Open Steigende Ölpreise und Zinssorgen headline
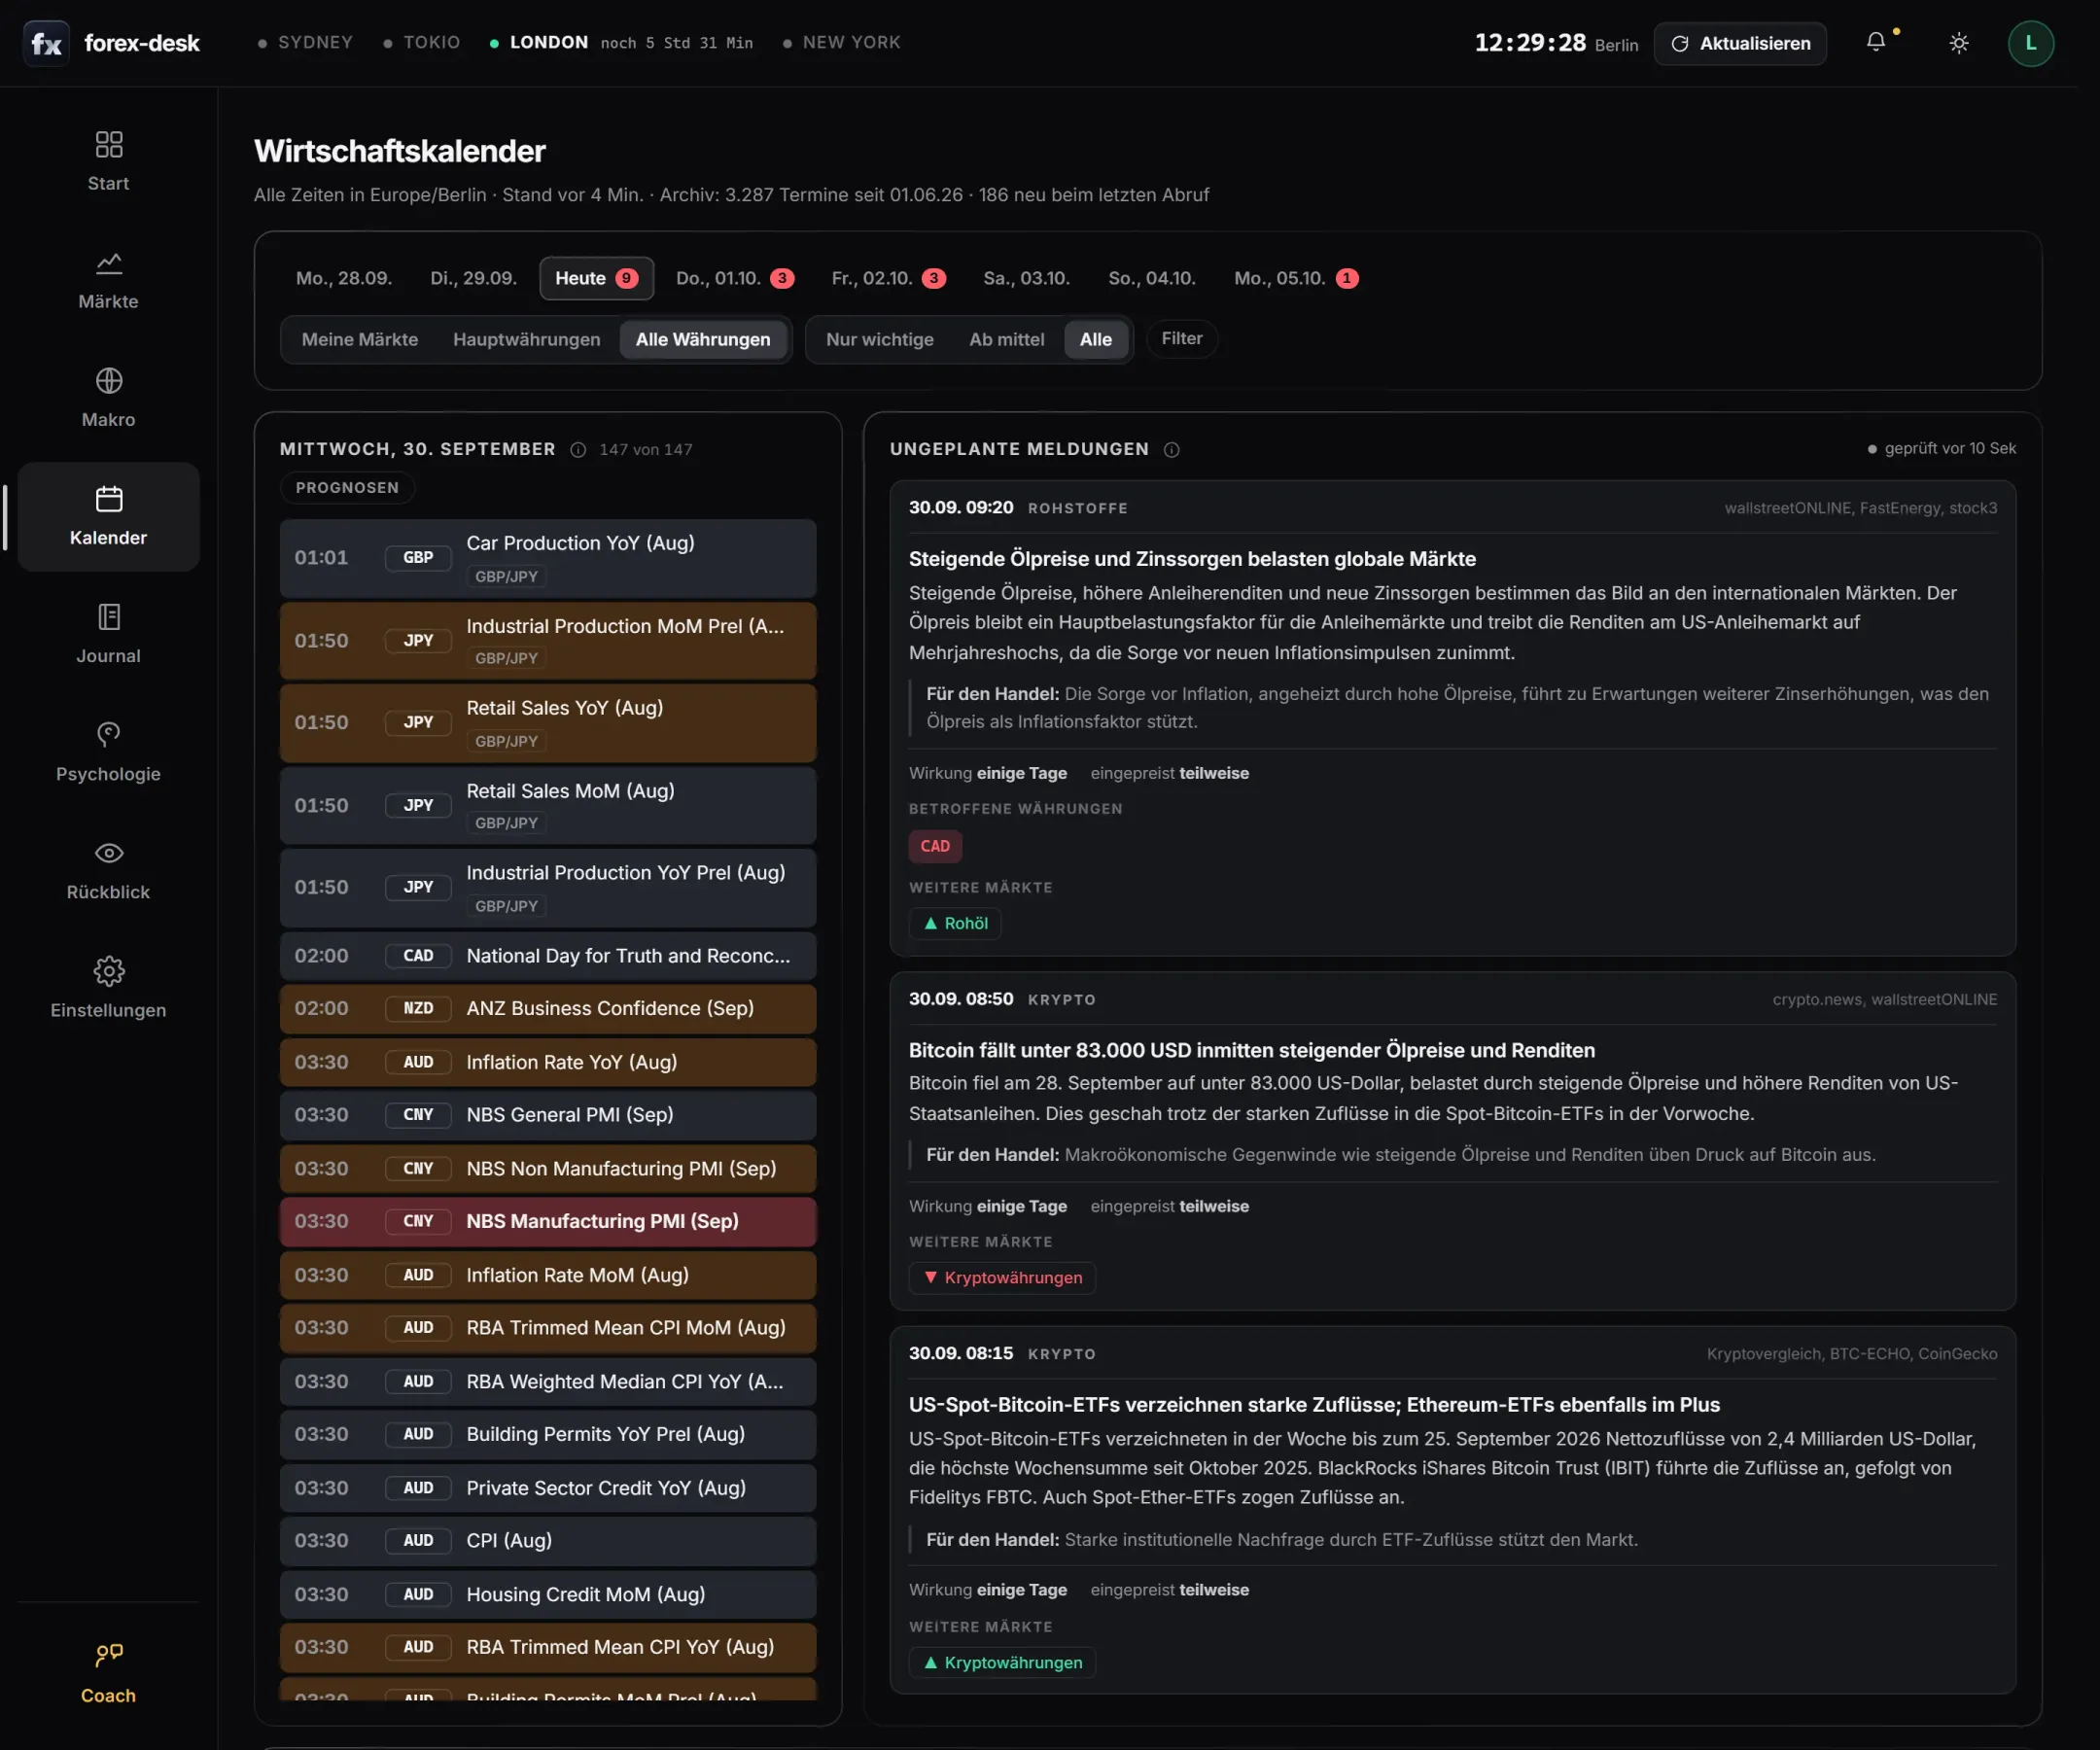This screenshot has width=2100, height=1750. (x=1192, y=559)
